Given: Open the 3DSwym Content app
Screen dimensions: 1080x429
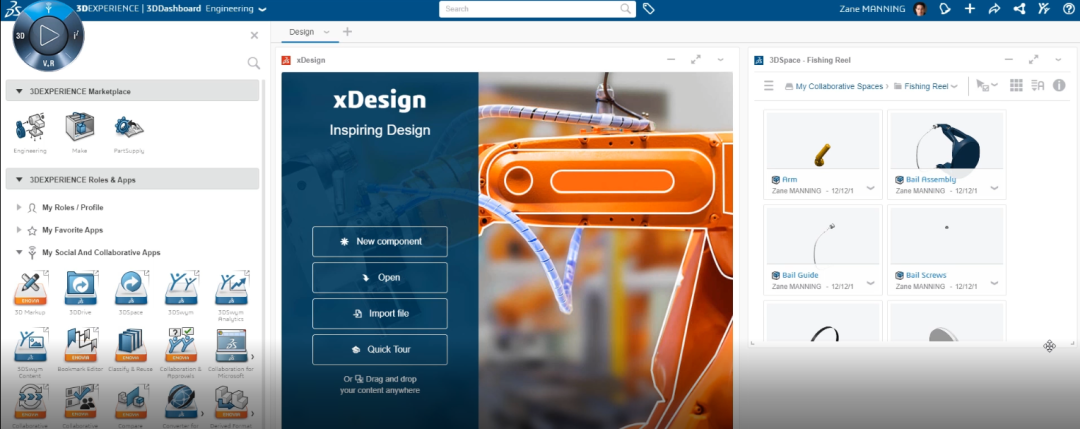Looking at the screenshot, I should point(30,345).
